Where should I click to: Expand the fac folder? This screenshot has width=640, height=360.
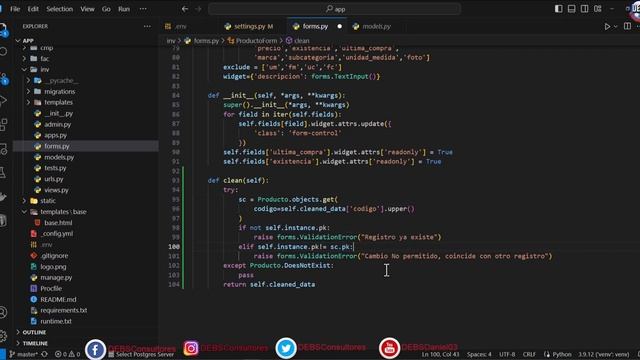coord(45,59)
